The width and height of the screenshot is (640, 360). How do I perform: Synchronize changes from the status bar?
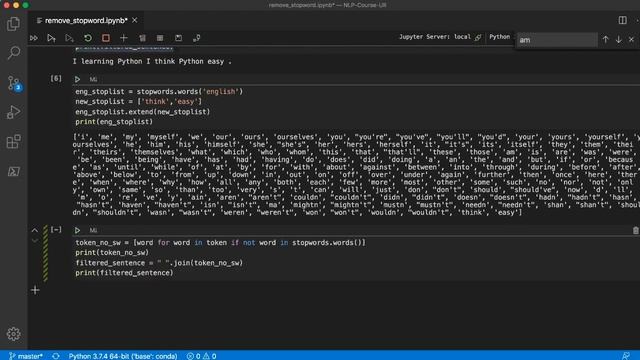56,356
